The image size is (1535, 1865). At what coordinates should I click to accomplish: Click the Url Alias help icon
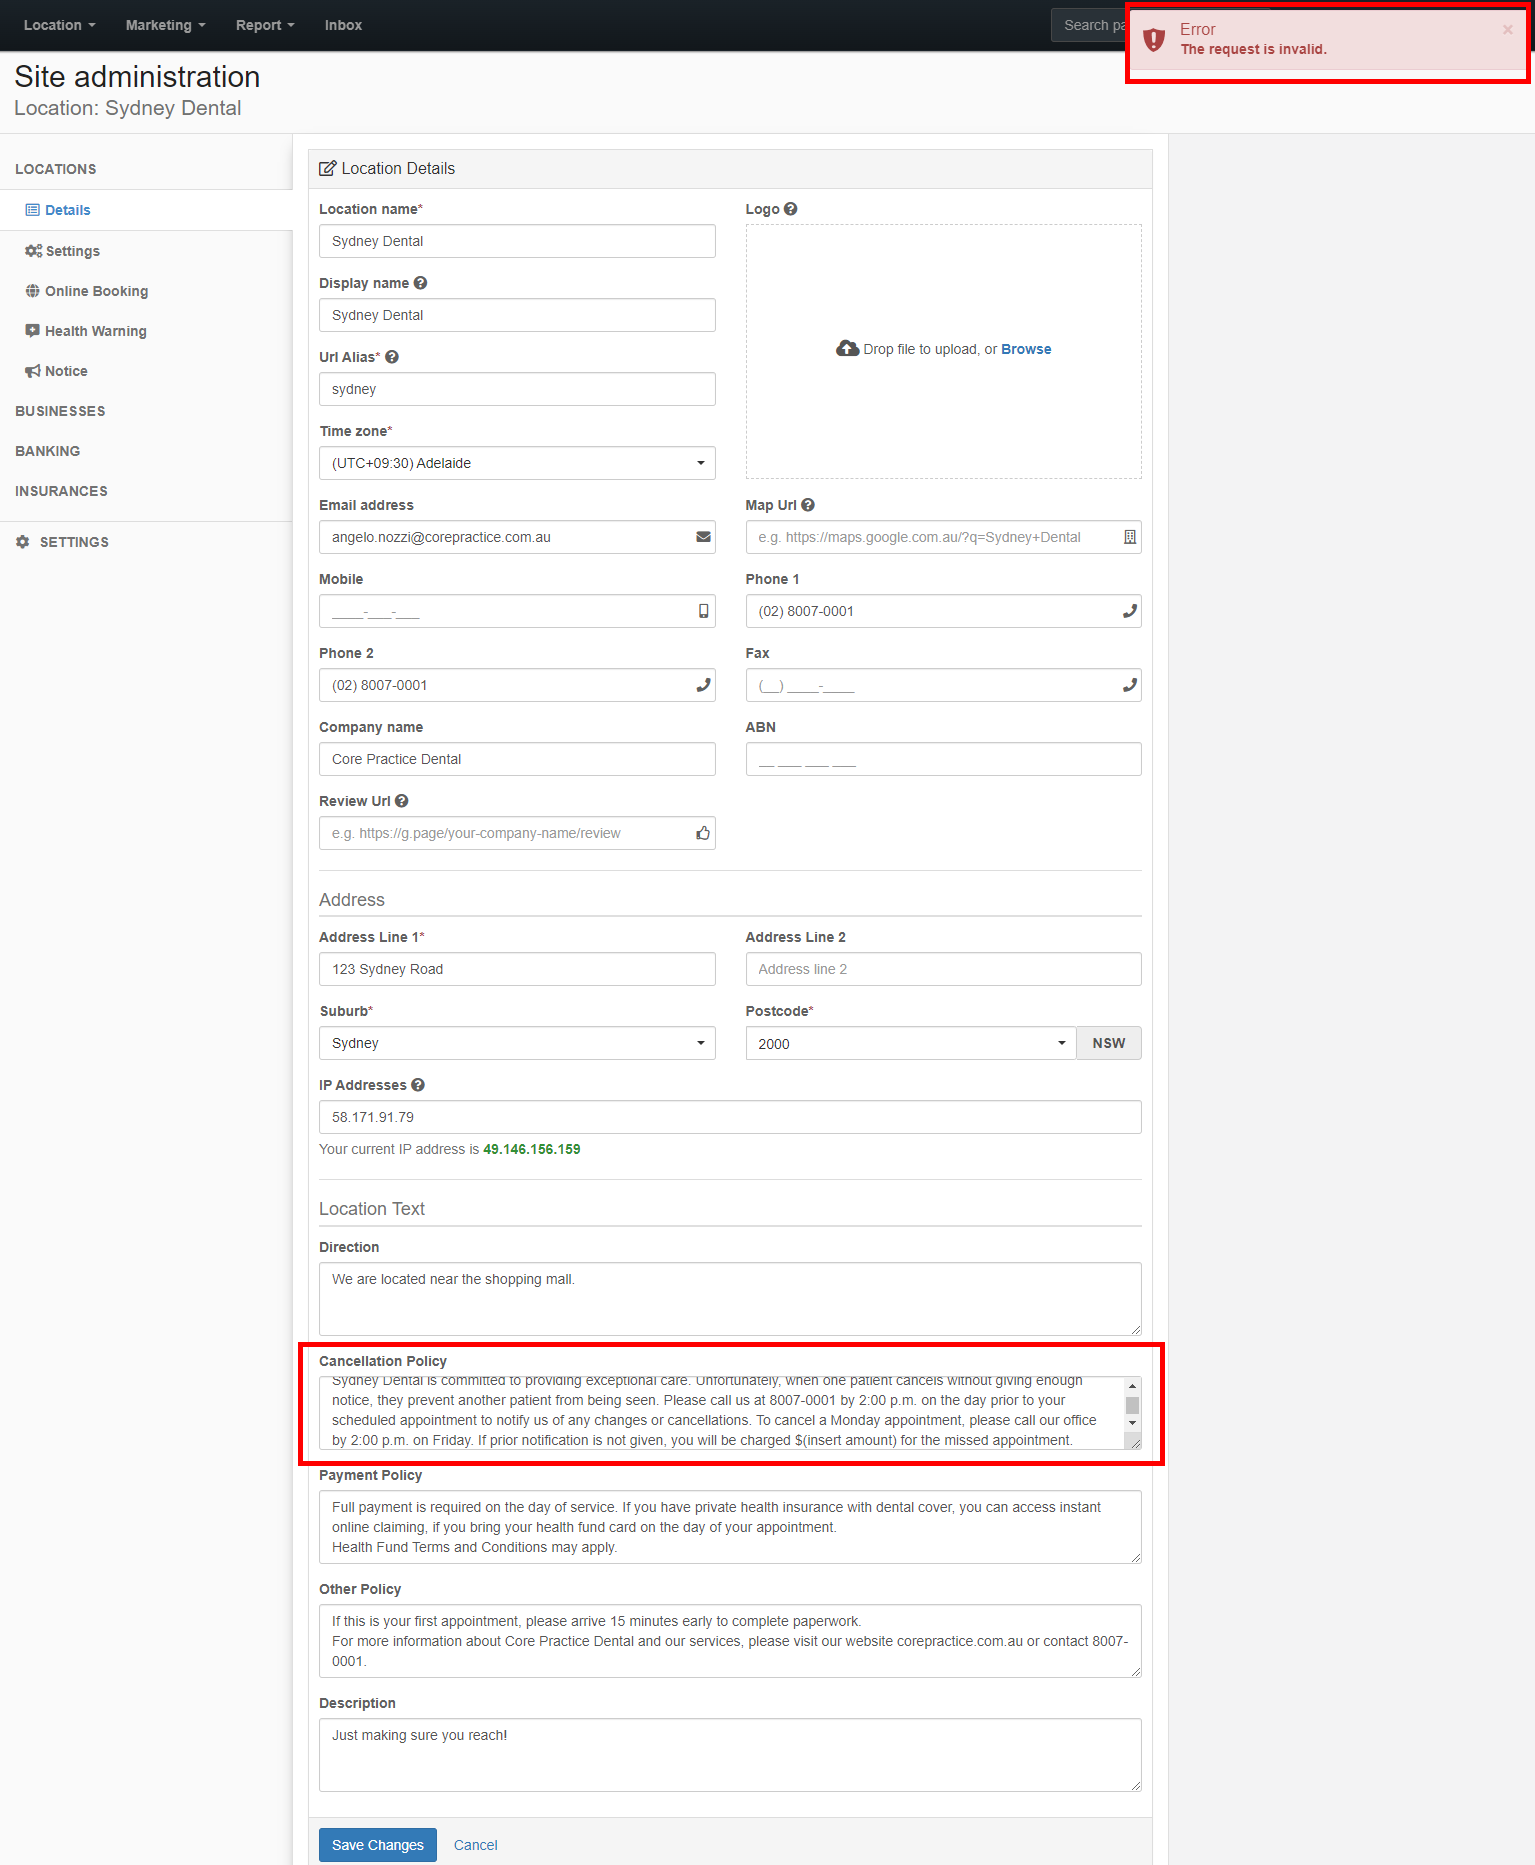click(392, 357)
